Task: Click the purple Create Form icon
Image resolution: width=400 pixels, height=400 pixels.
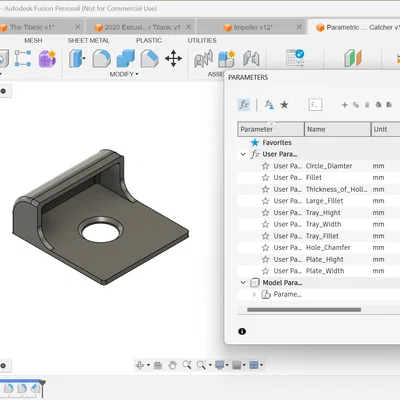Action: 47,59
